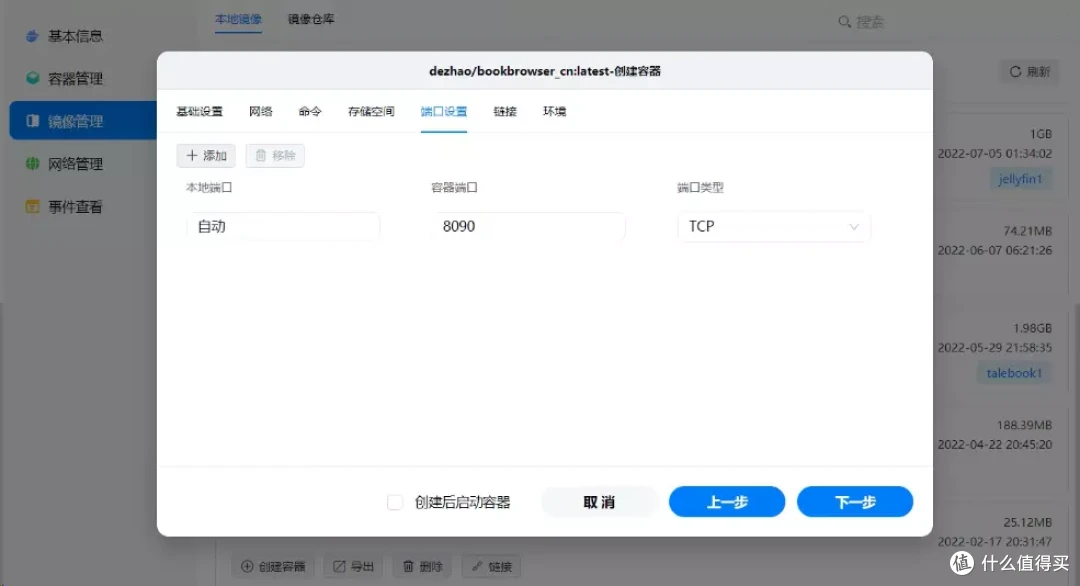The width and height of the screenshot is (1080, 586).
Task: Click the 25.12MB image size text
Action: coord(1028,522)
